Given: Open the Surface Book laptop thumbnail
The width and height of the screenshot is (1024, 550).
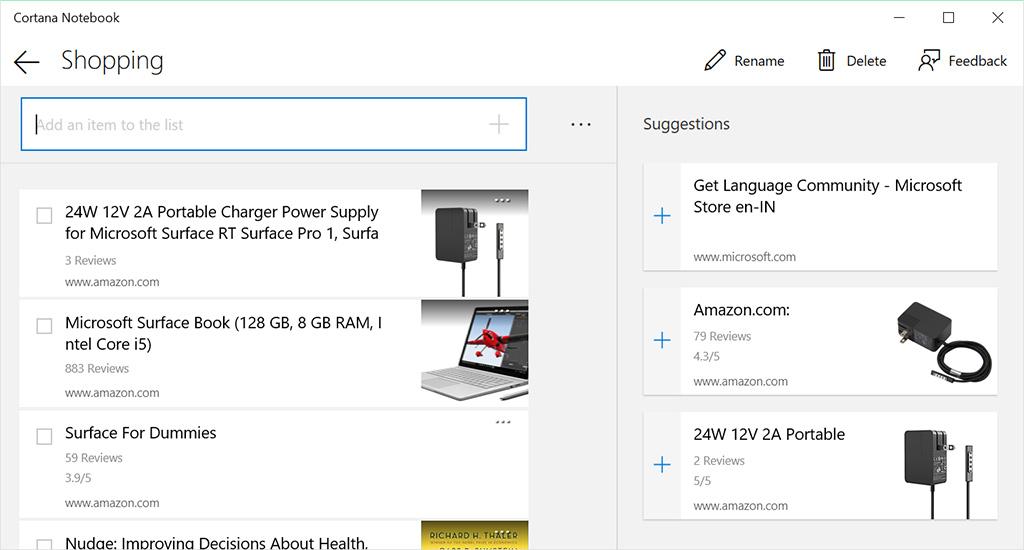Looking at the screenshot, I should coord(475,353).
